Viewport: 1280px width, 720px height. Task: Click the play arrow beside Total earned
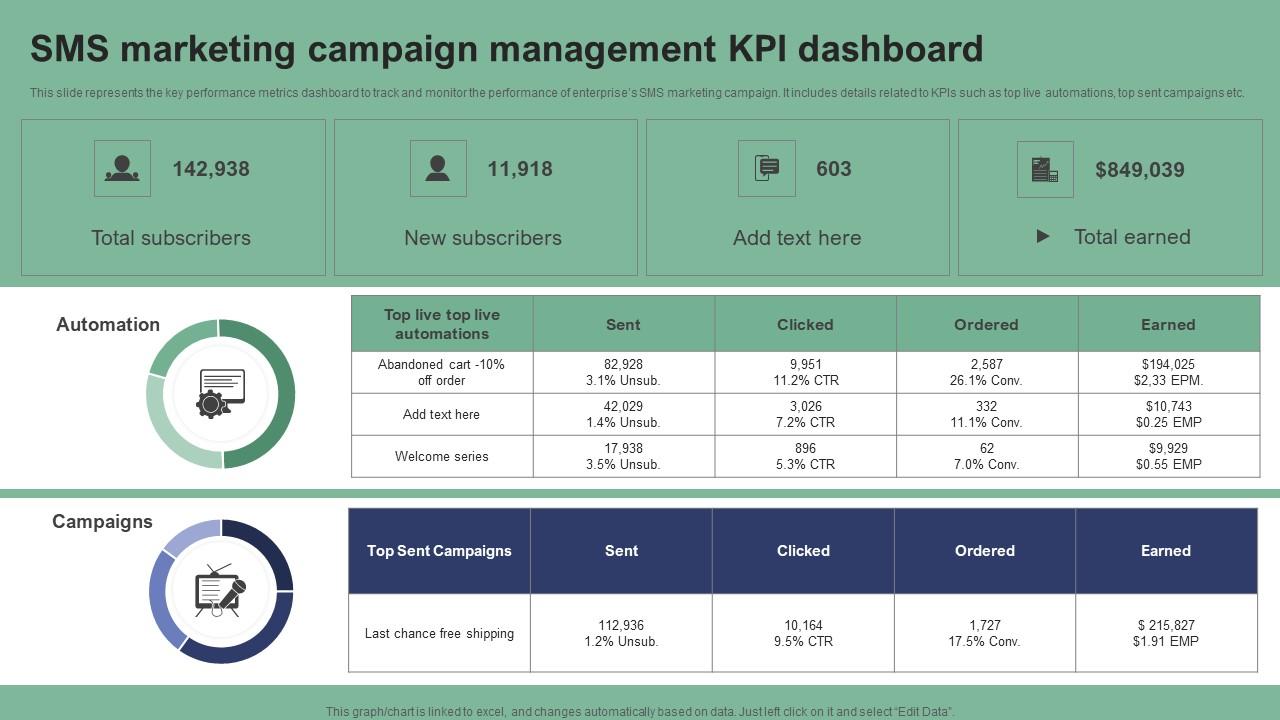[1043, 237]
